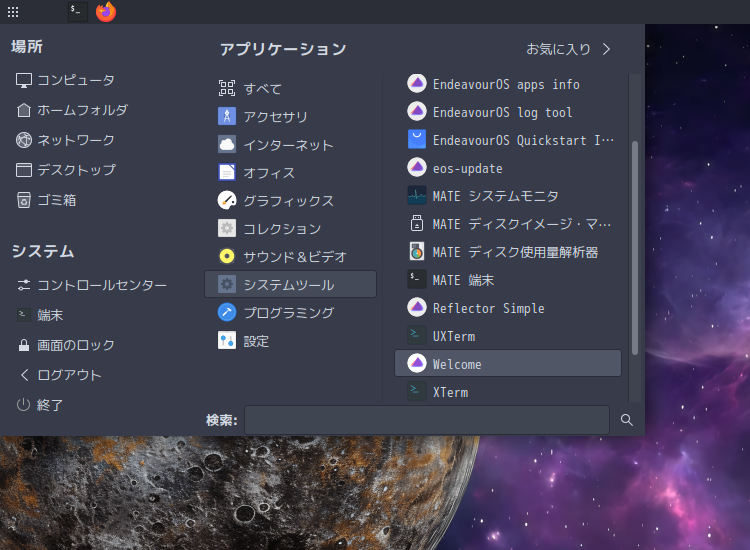Image resolution: width=750 pixels, height=550 pixels.
Task: Open MATE ディスクイメージ・マウンター entry
Action: (507, 224)
